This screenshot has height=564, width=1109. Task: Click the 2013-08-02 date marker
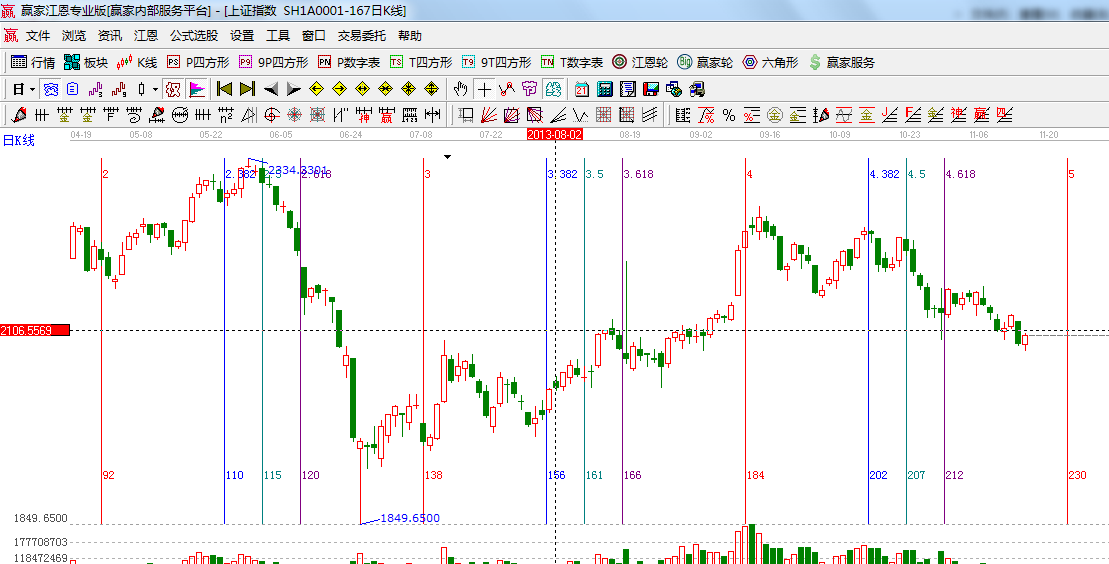tap(554, 133)
